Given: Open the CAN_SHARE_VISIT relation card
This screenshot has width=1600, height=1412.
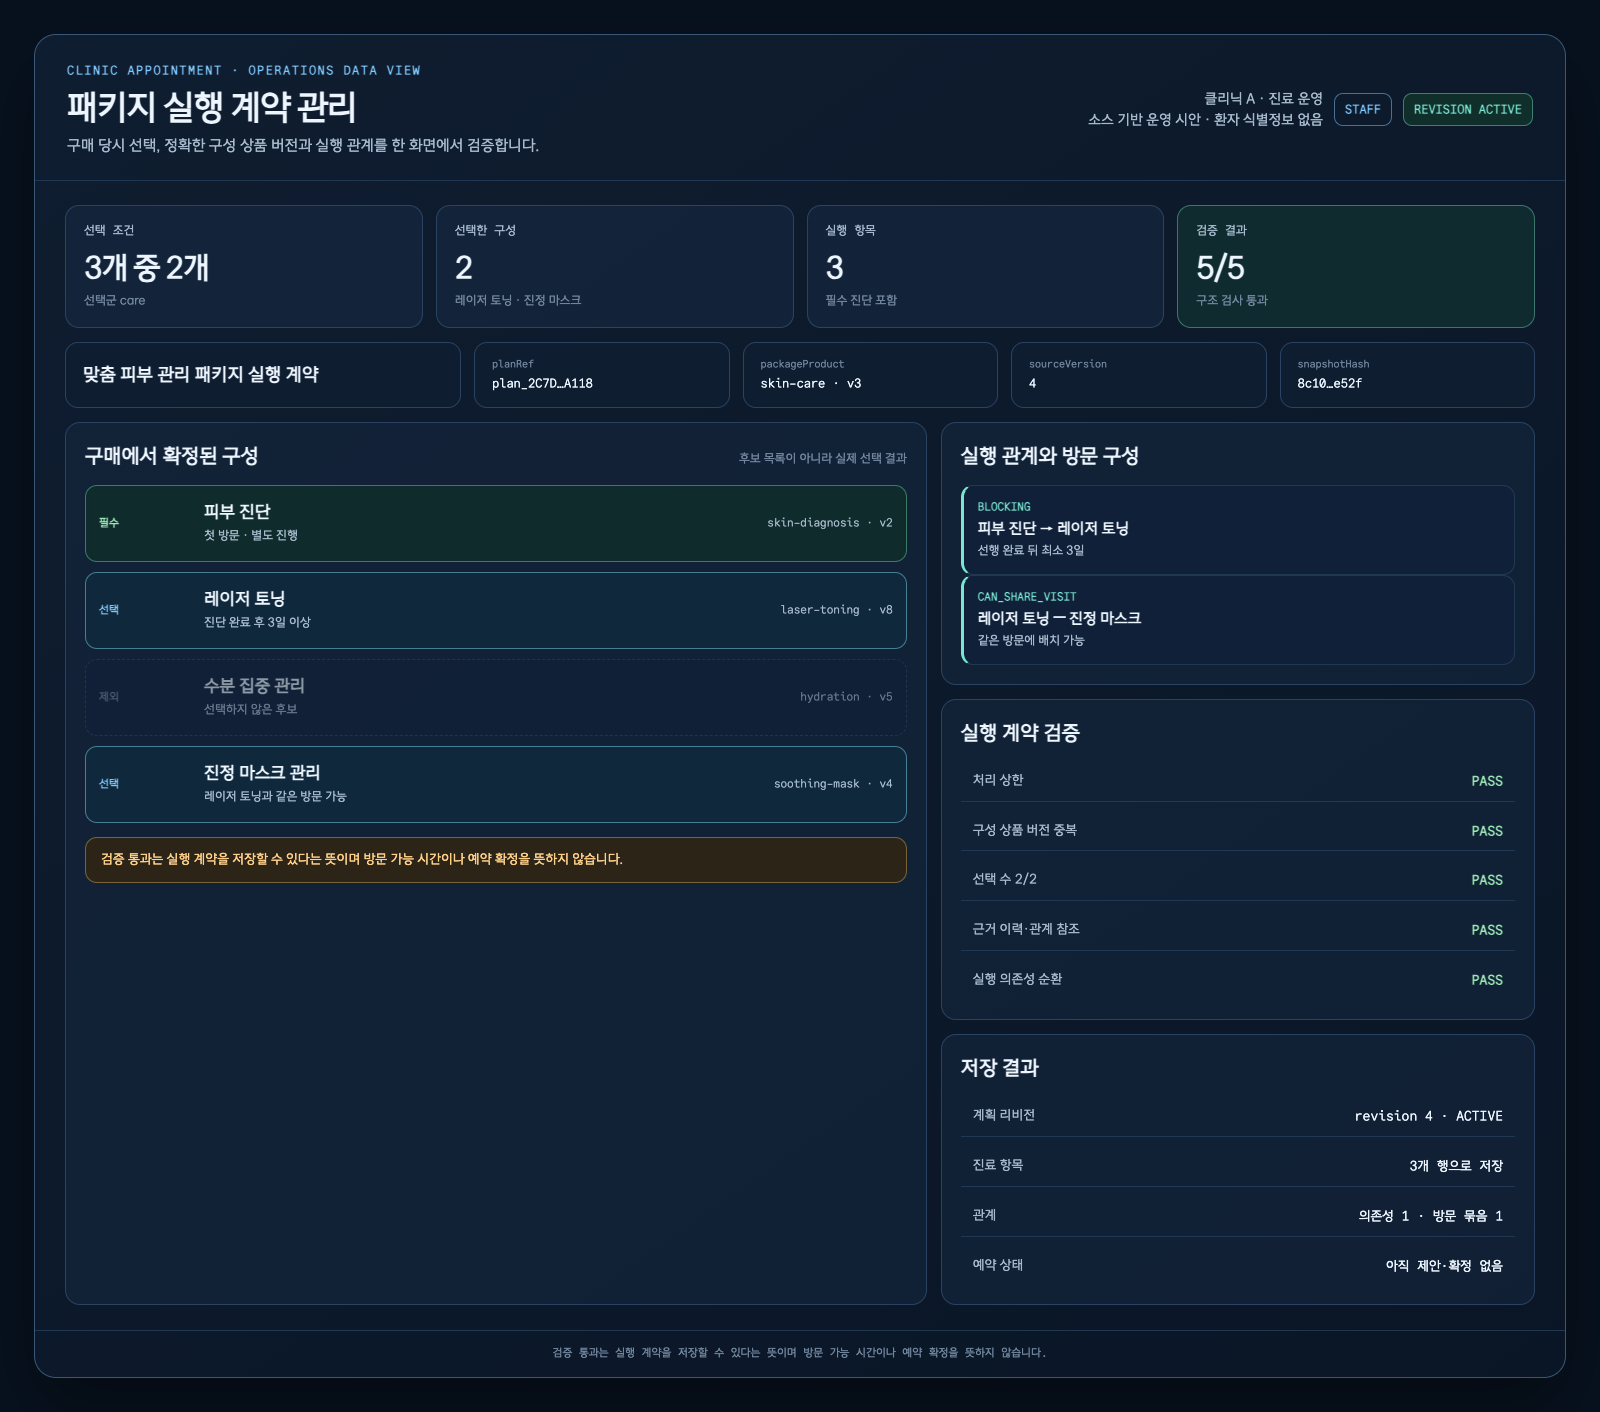Looking at the screenshot, I should pyautogui.click(x=1238, y=619).
